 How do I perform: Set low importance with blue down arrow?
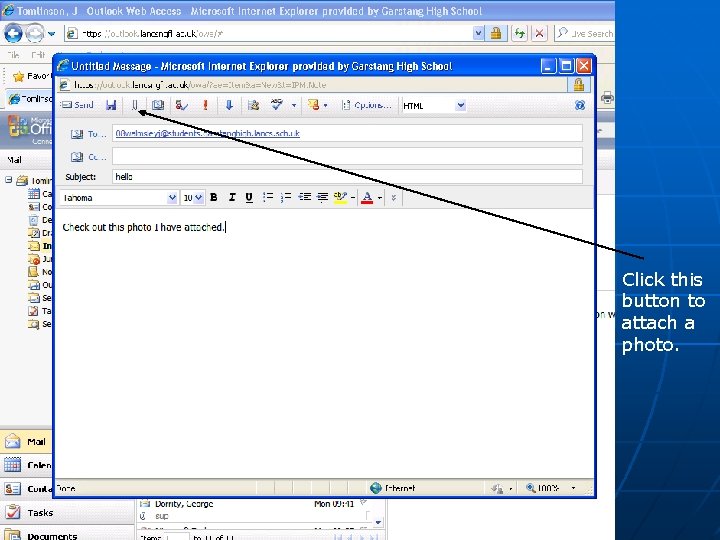229,105
